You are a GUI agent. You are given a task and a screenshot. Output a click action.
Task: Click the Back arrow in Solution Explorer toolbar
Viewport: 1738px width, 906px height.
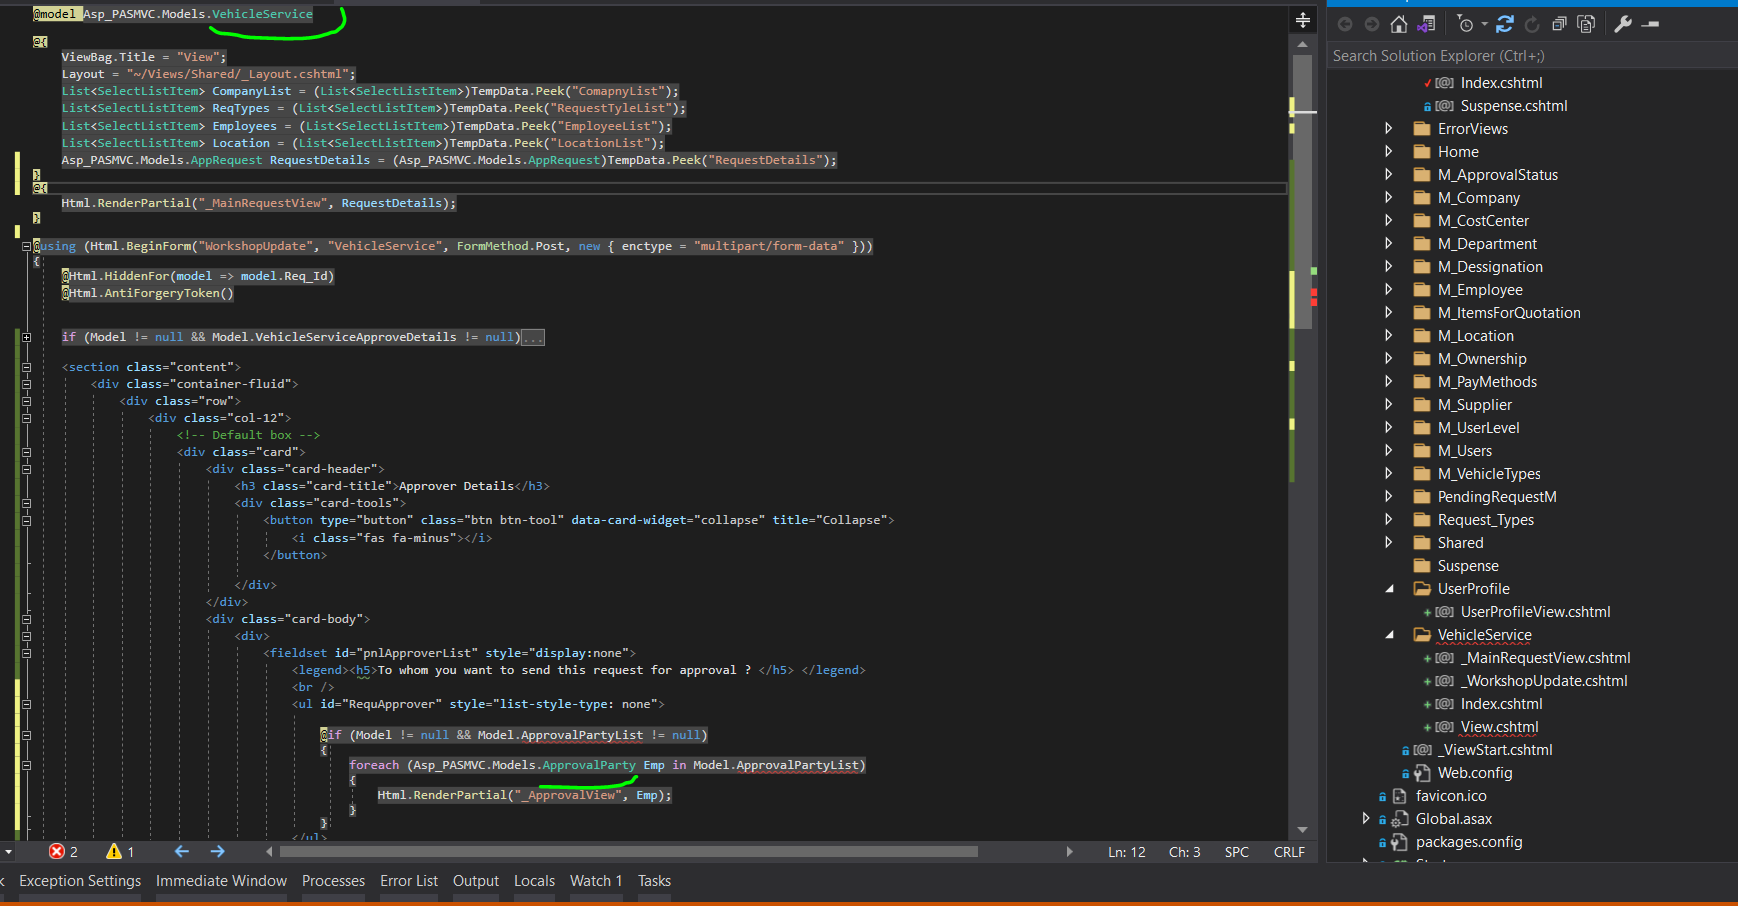[1345, 24]
